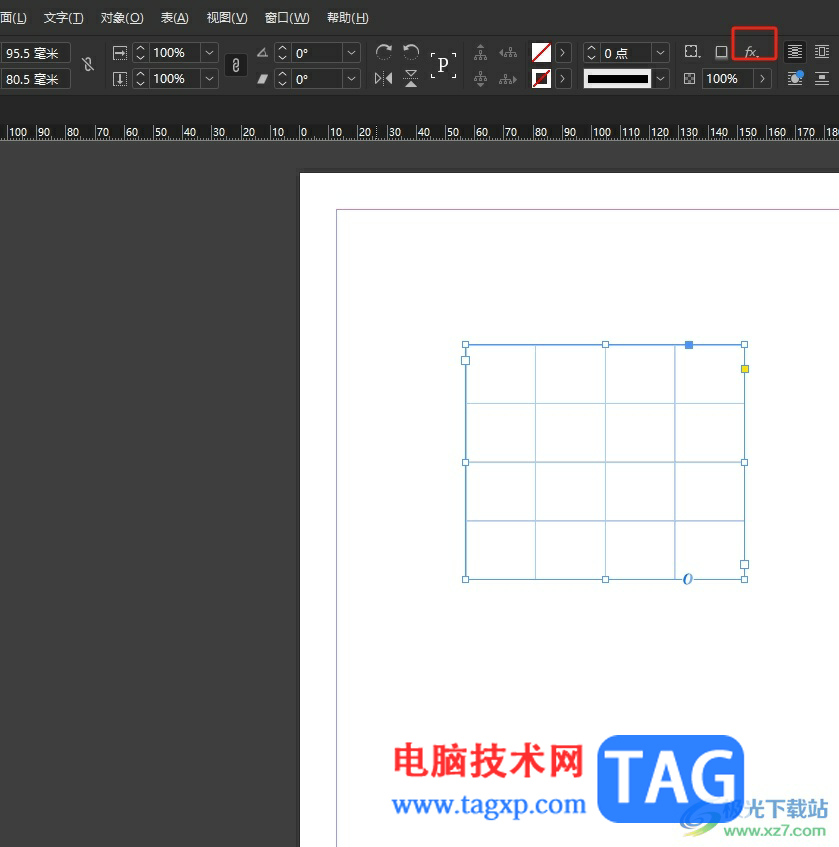Flip the selection horizontally
This screenshot has width=839, height=847.
[384, 78]
